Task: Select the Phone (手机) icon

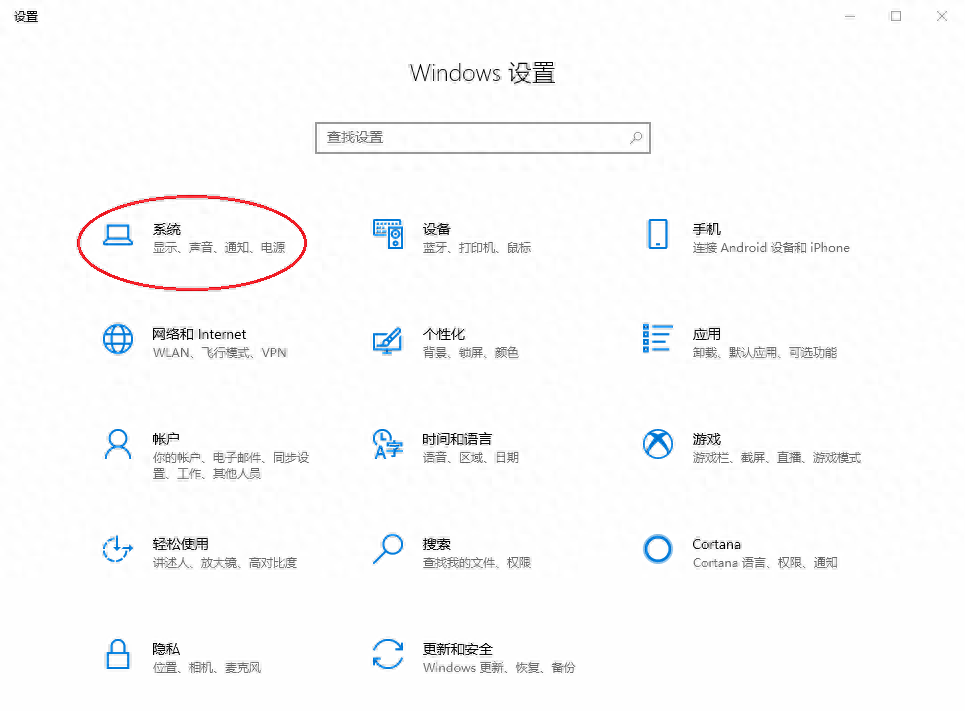Action: tap(657, 235)
